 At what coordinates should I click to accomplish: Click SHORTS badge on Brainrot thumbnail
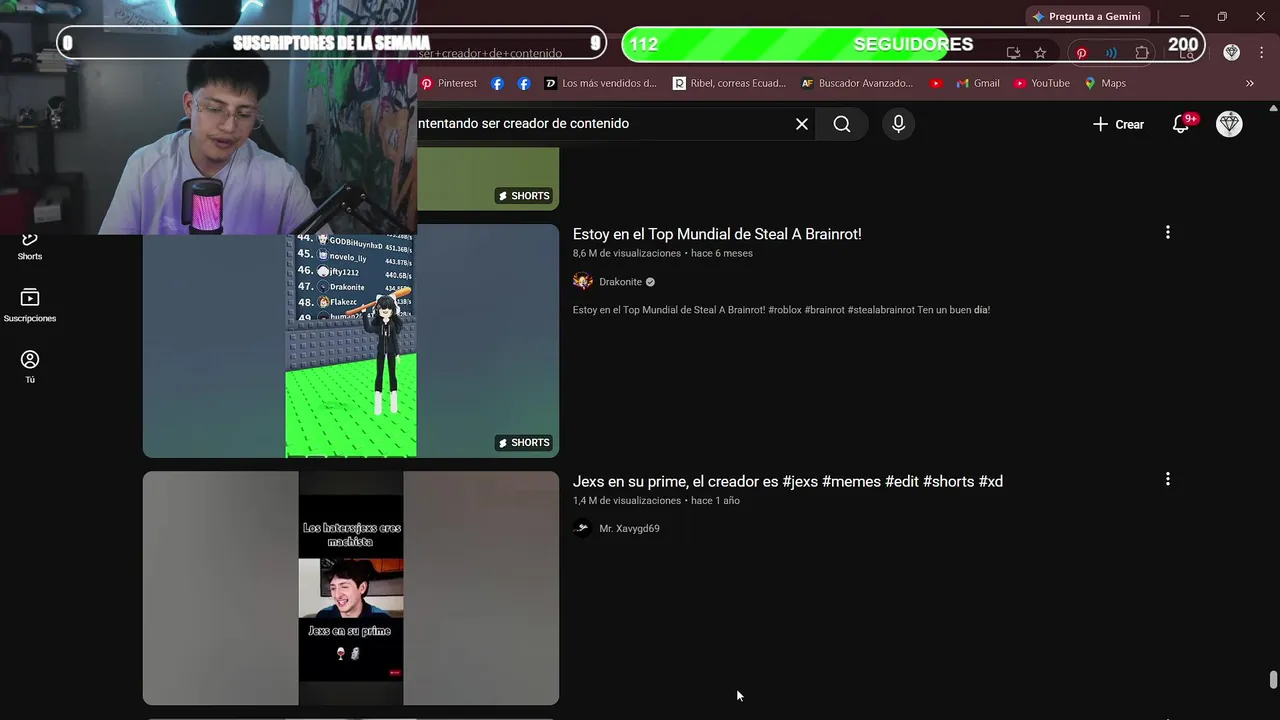(x=524, y=442)
